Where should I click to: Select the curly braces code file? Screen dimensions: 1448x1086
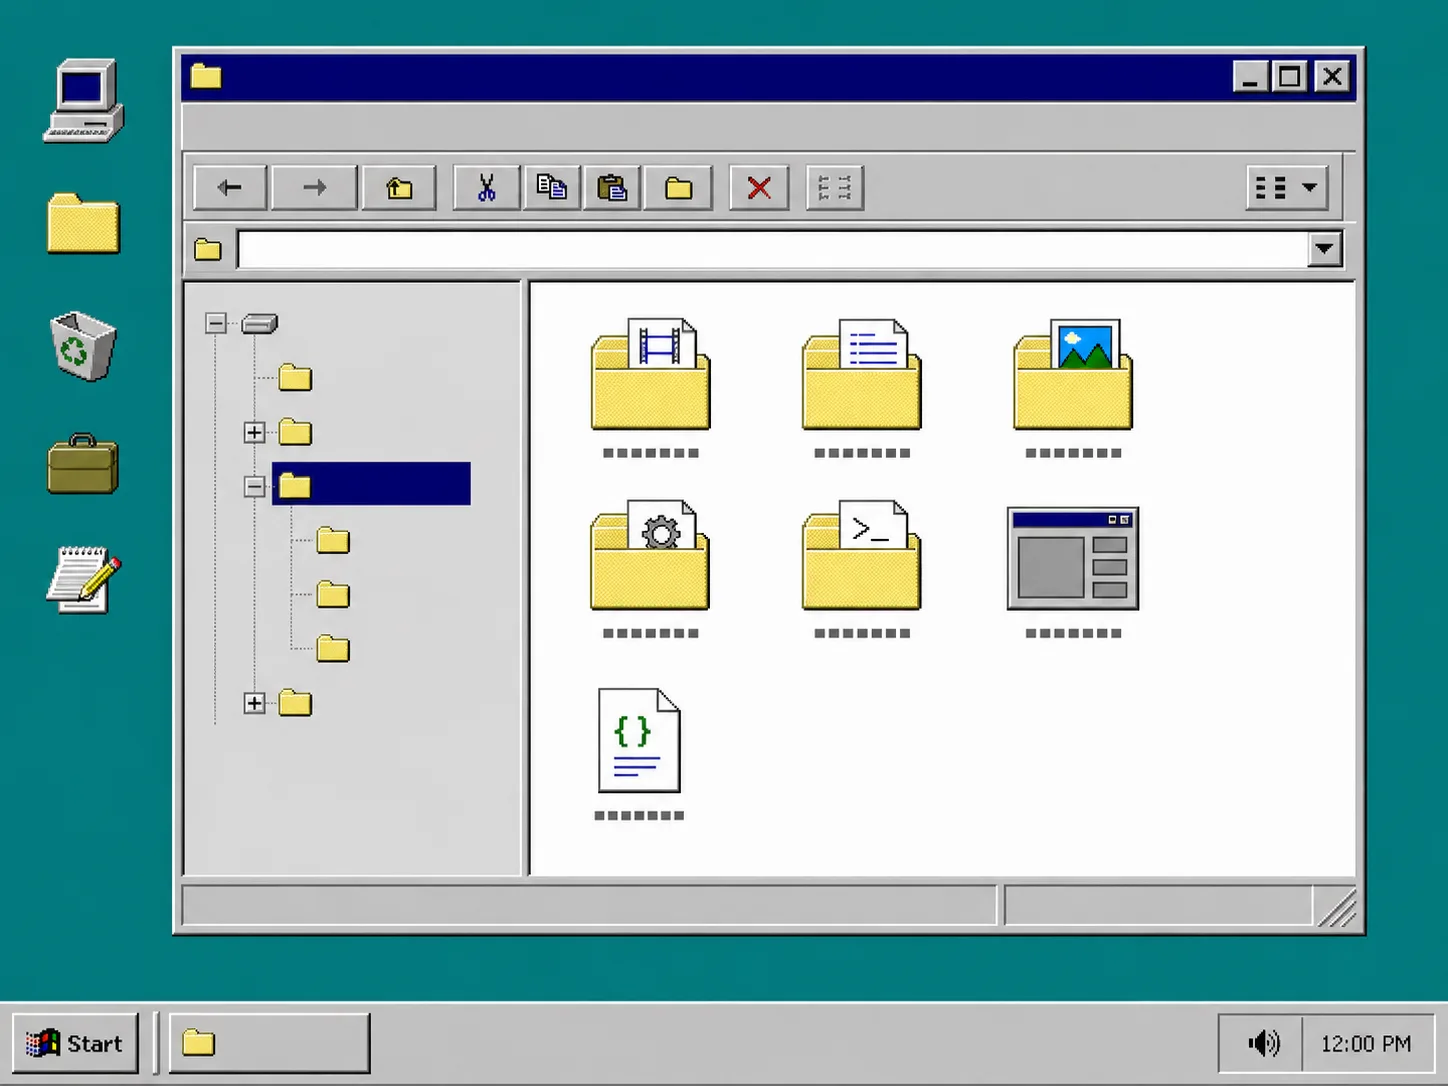[x=639, y=740]
